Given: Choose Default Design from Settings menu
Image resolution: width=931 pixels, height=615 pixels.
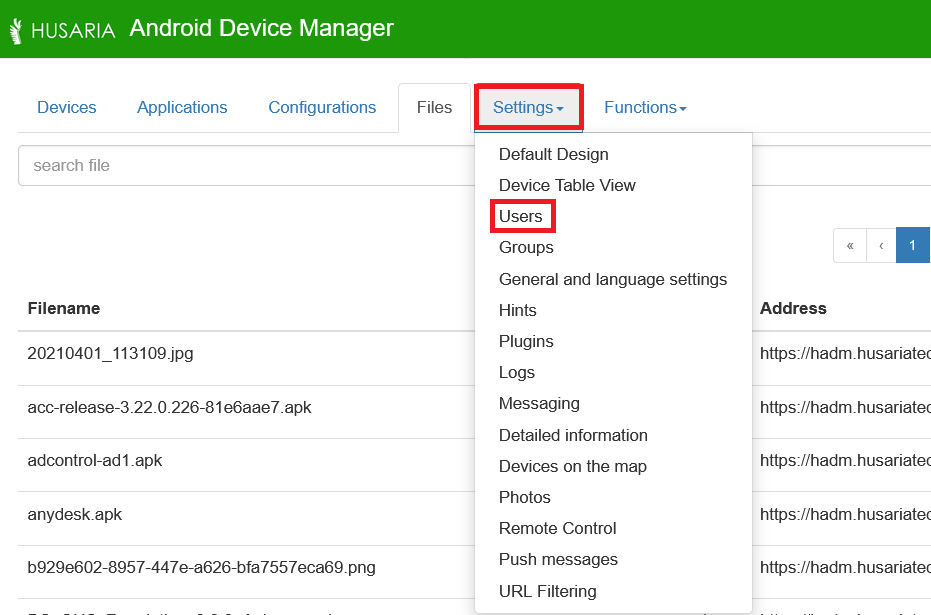Looking at the screenshot, I should pos(553,154).
